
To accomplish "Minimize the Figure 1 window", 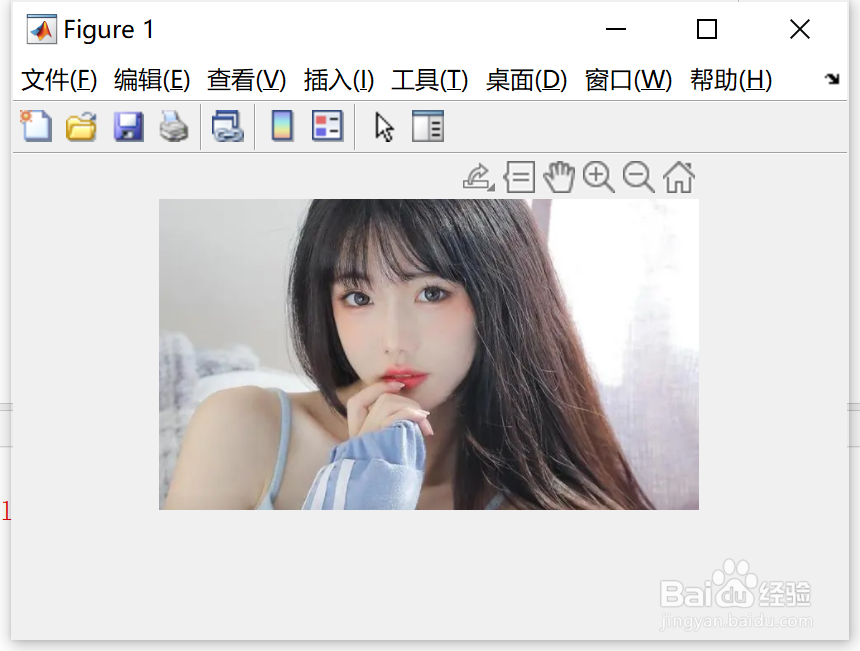I will coord(615,29).
